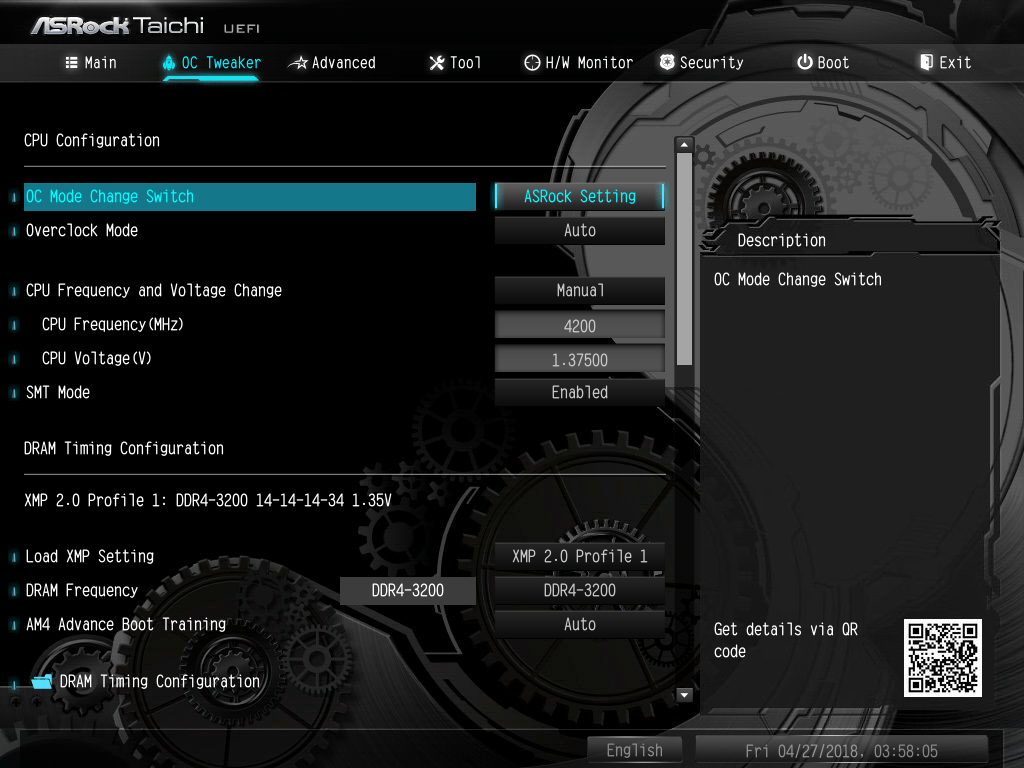
Task: Select the SMT Mode label
Action: click(x=57, y=392)
